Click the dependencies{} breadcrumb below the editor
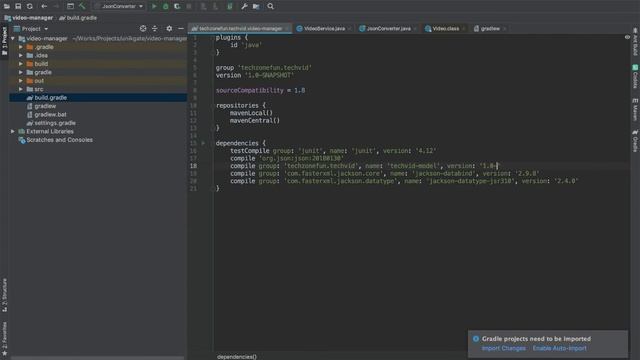Viewport: 640px width, 360px height. (237, 357)
